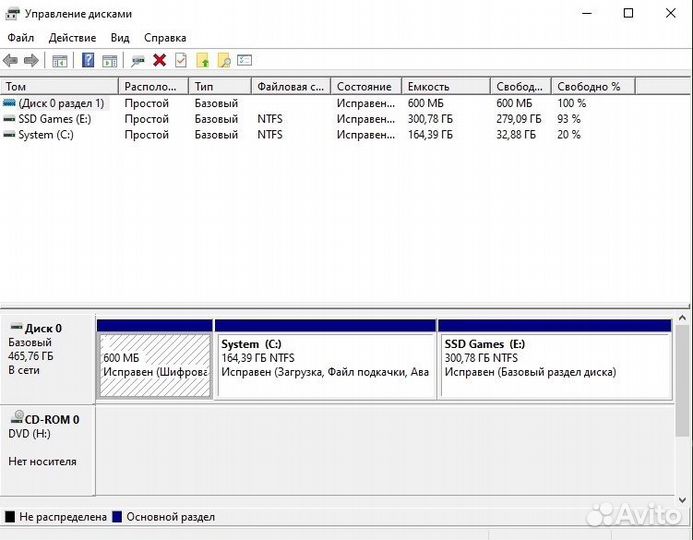693x540 pixels.
Task: Select the Диск 0 disk label panel
Action: (x=48, y=359)
